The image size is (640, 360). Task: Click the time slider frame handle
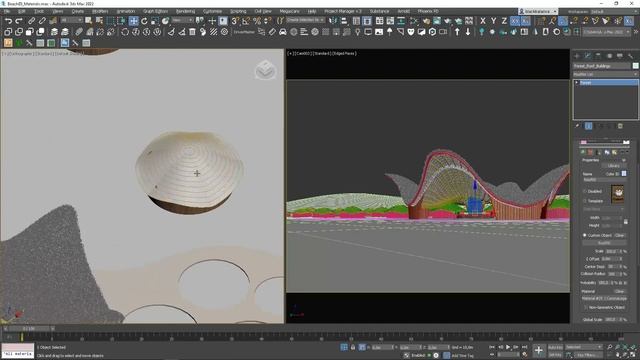(x=29, y=328)
